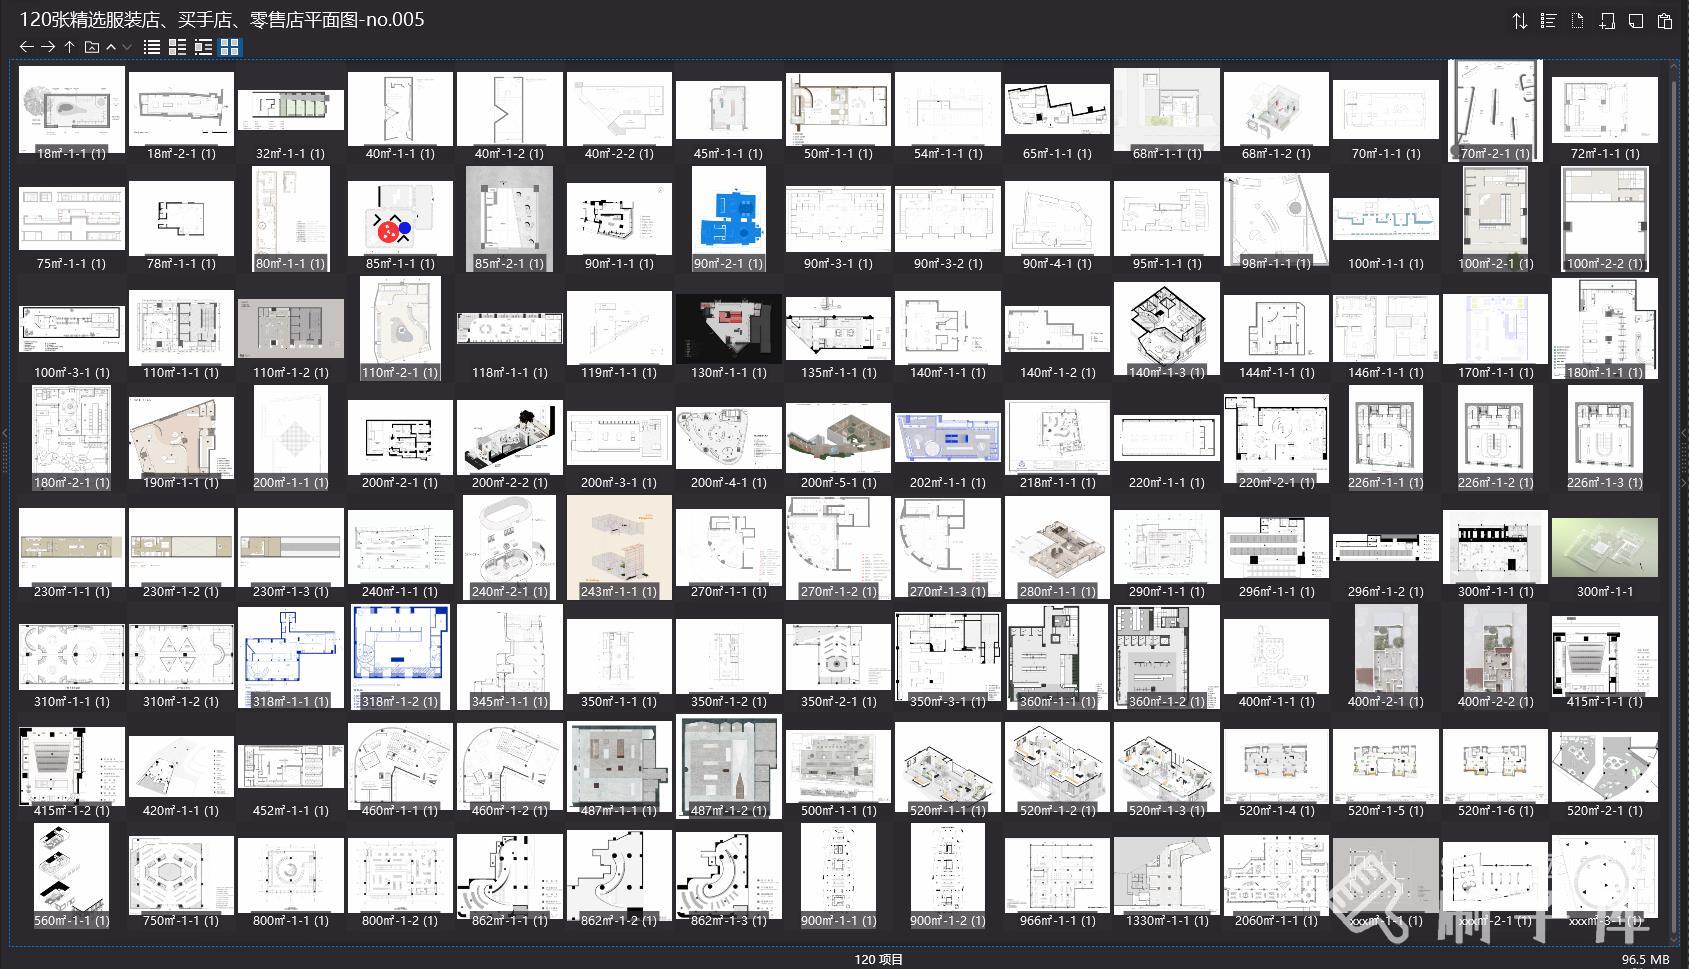Screen dimensions: 1689x969
Task: Click the upward chevron next to folder icon
Action: pyautogui.click(x=111, y=47)
